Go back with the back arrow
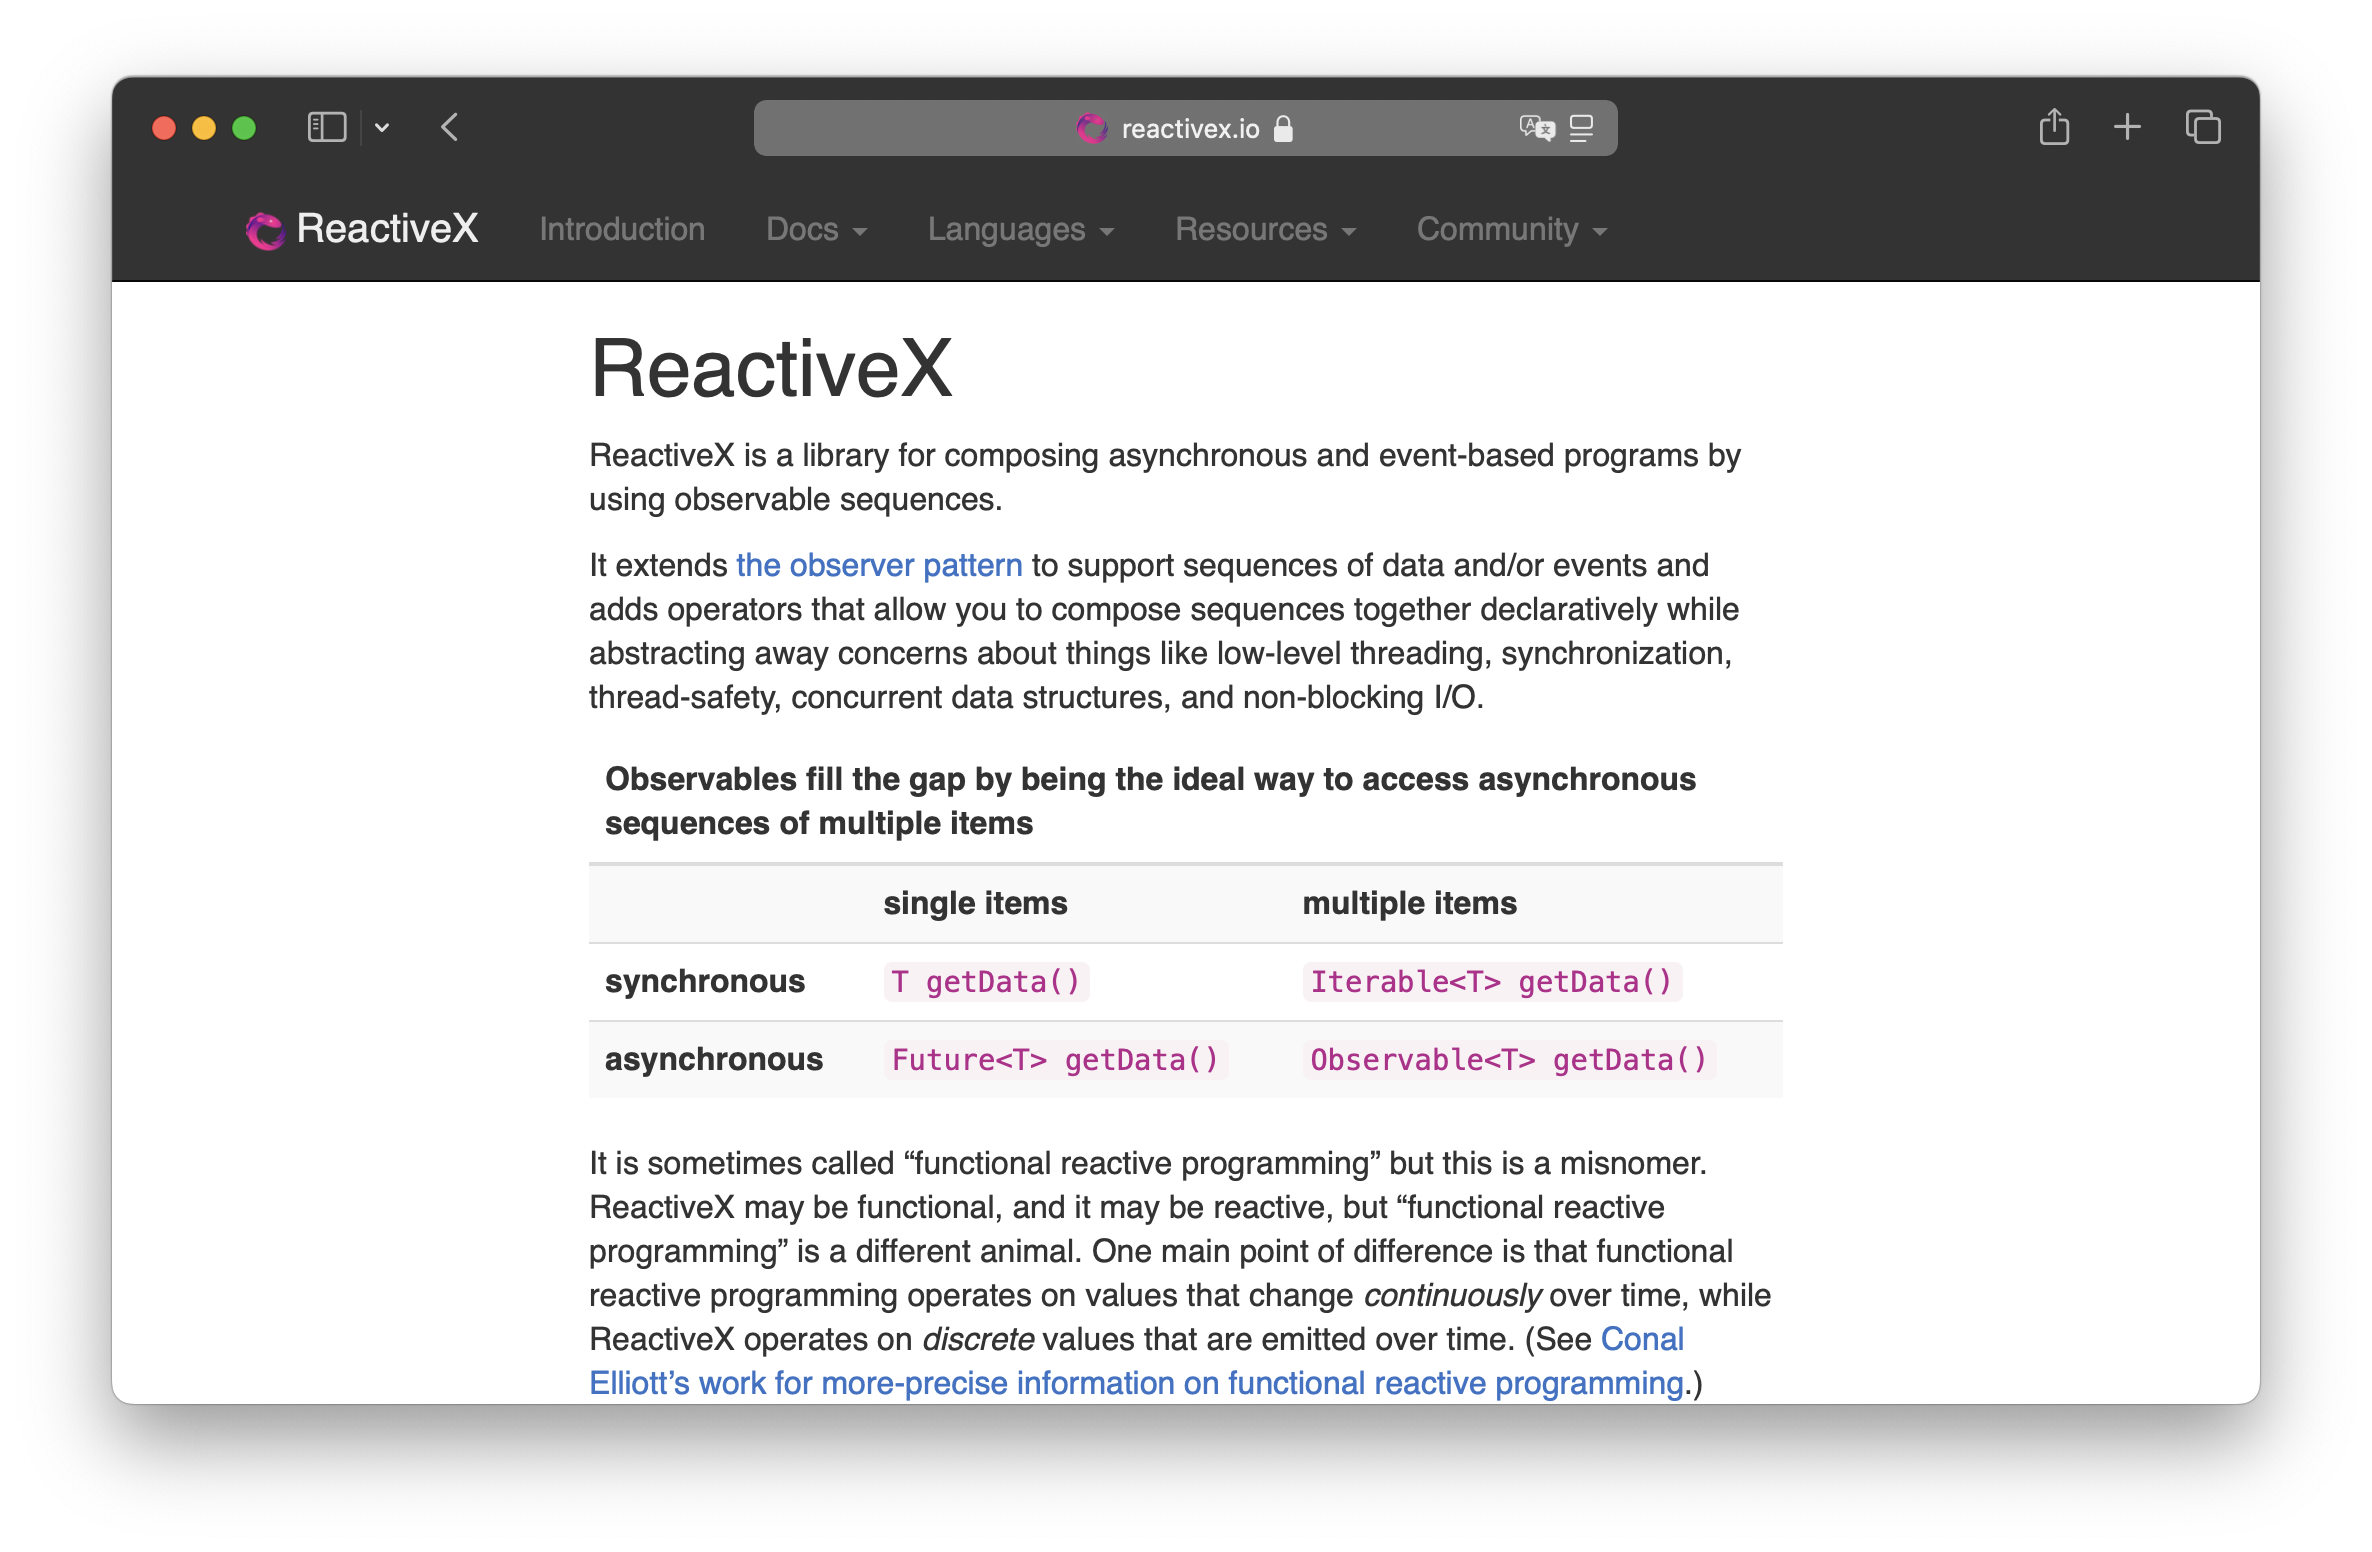The height and width of the screenshot is (1552, 2372). coord(450,128)
